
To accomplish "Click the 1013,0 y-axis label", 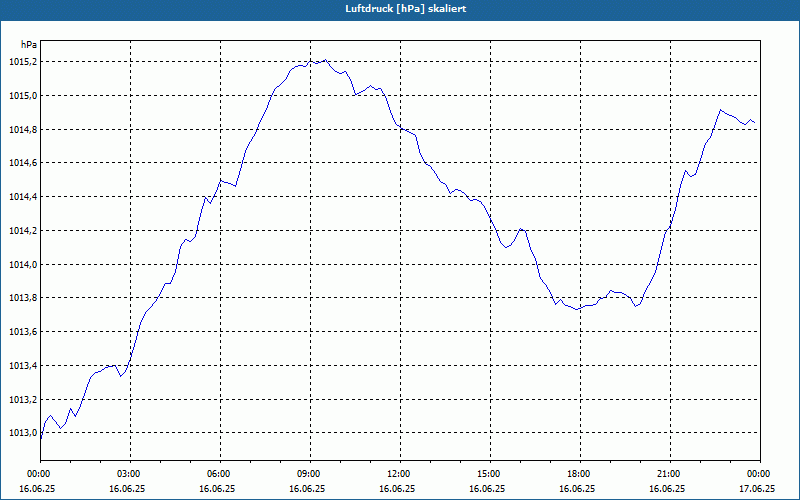I will pos(23,433).
